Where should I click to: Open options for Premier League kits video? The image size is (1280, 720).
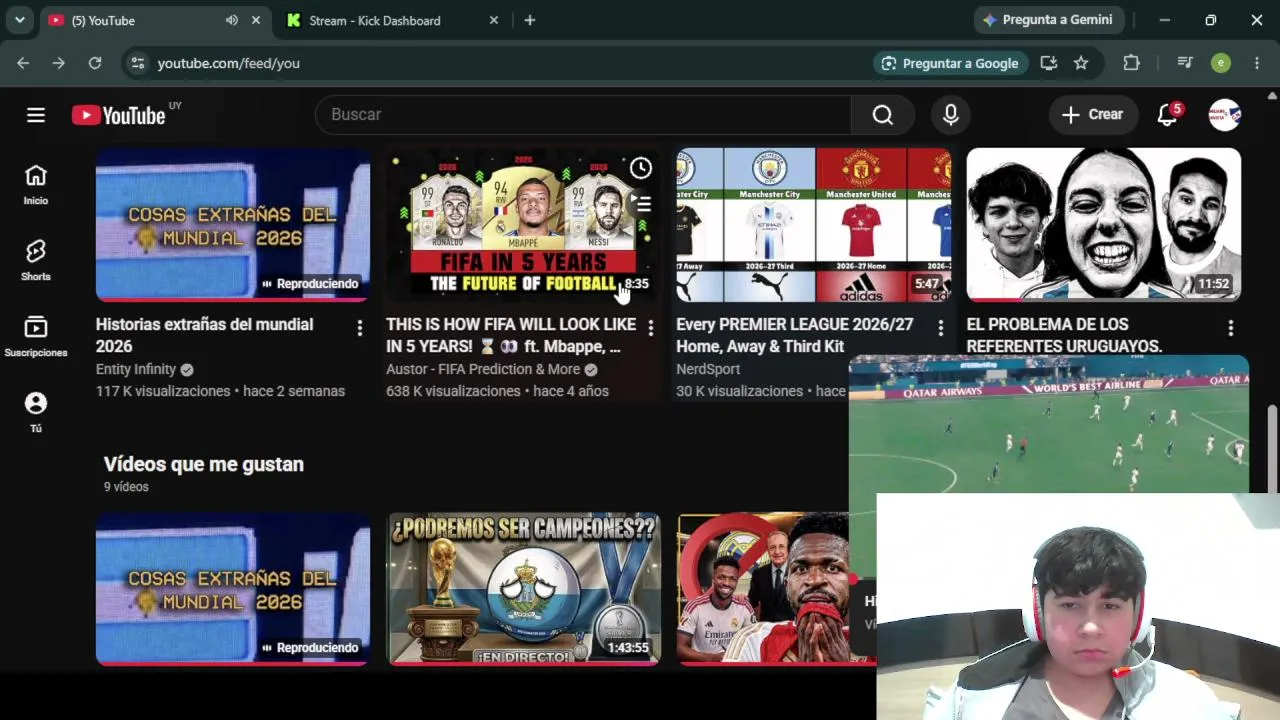[x=940, y=328]
